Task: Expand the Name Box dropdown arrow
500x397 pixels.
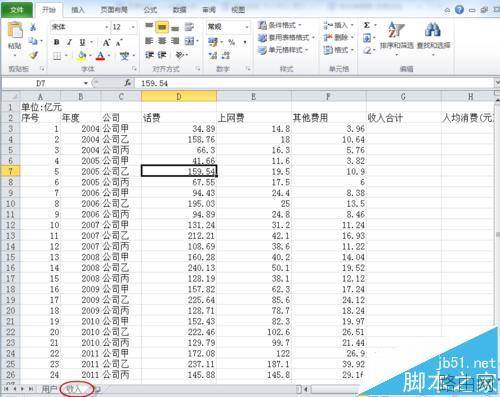Action: [86, 83]
